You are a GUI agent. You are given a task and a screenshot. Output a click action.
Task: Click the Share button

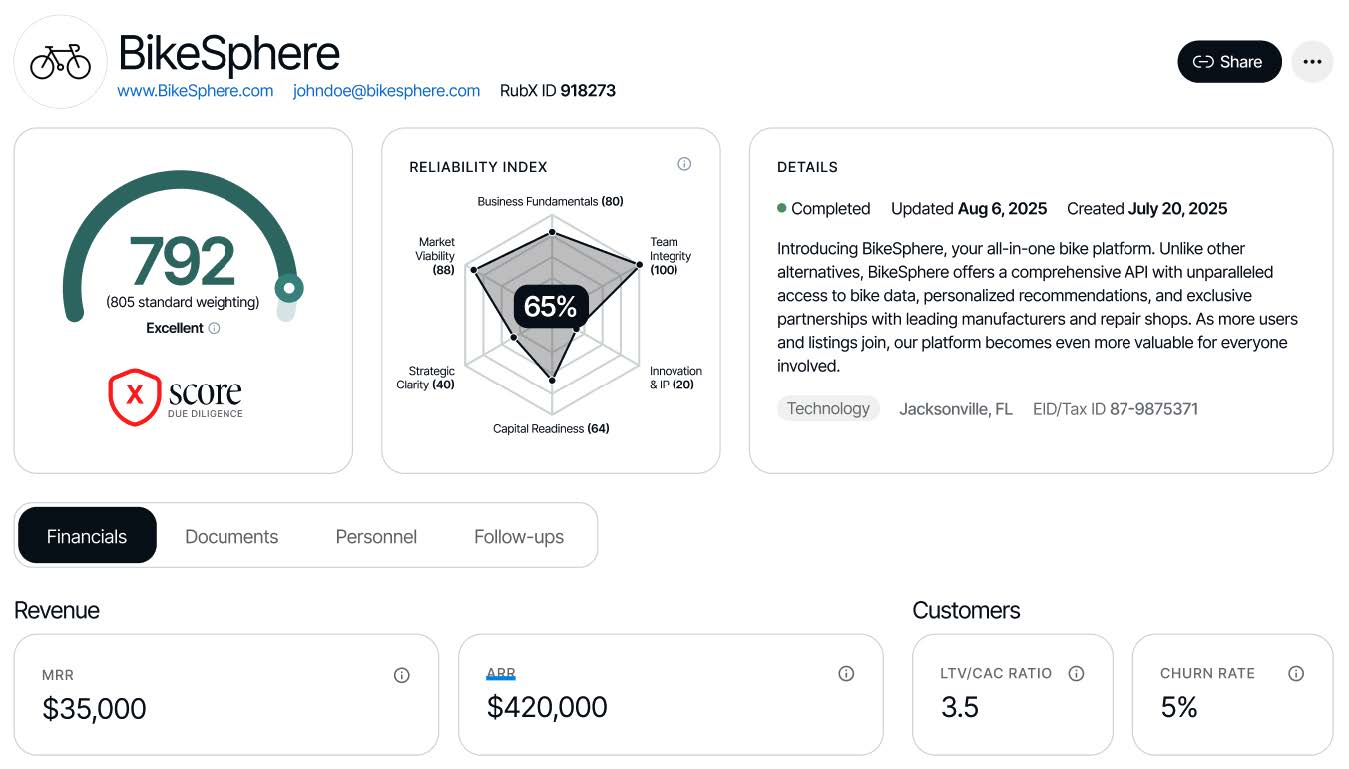(1229, 62)
